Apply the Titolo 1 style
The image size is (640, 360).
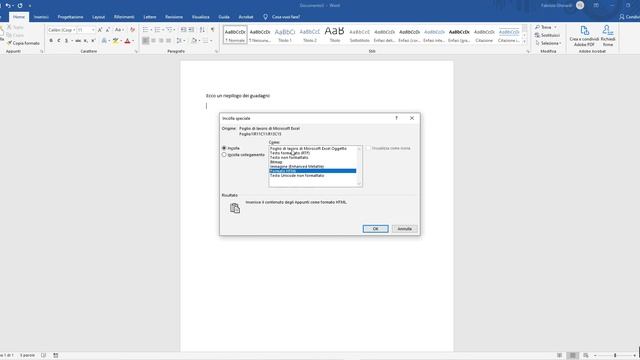coord(285,35)
